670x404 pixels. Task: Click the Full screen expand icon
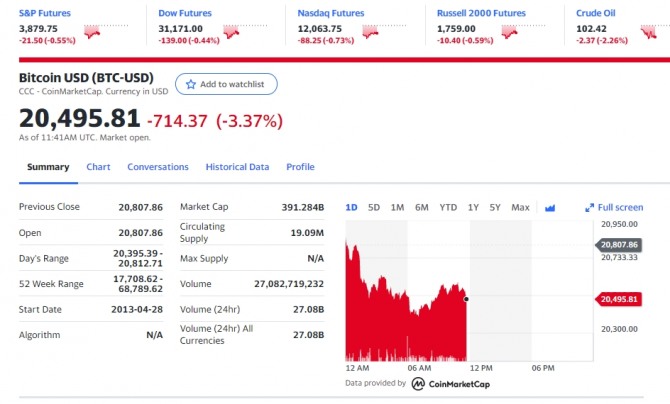click(x=589, y=208)
